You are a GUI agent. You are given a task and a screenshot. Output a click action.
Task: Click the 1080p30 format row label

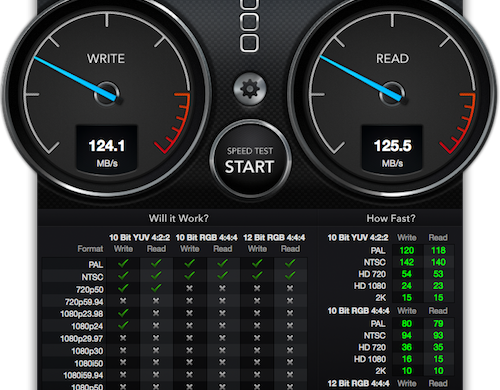point(87,351)
